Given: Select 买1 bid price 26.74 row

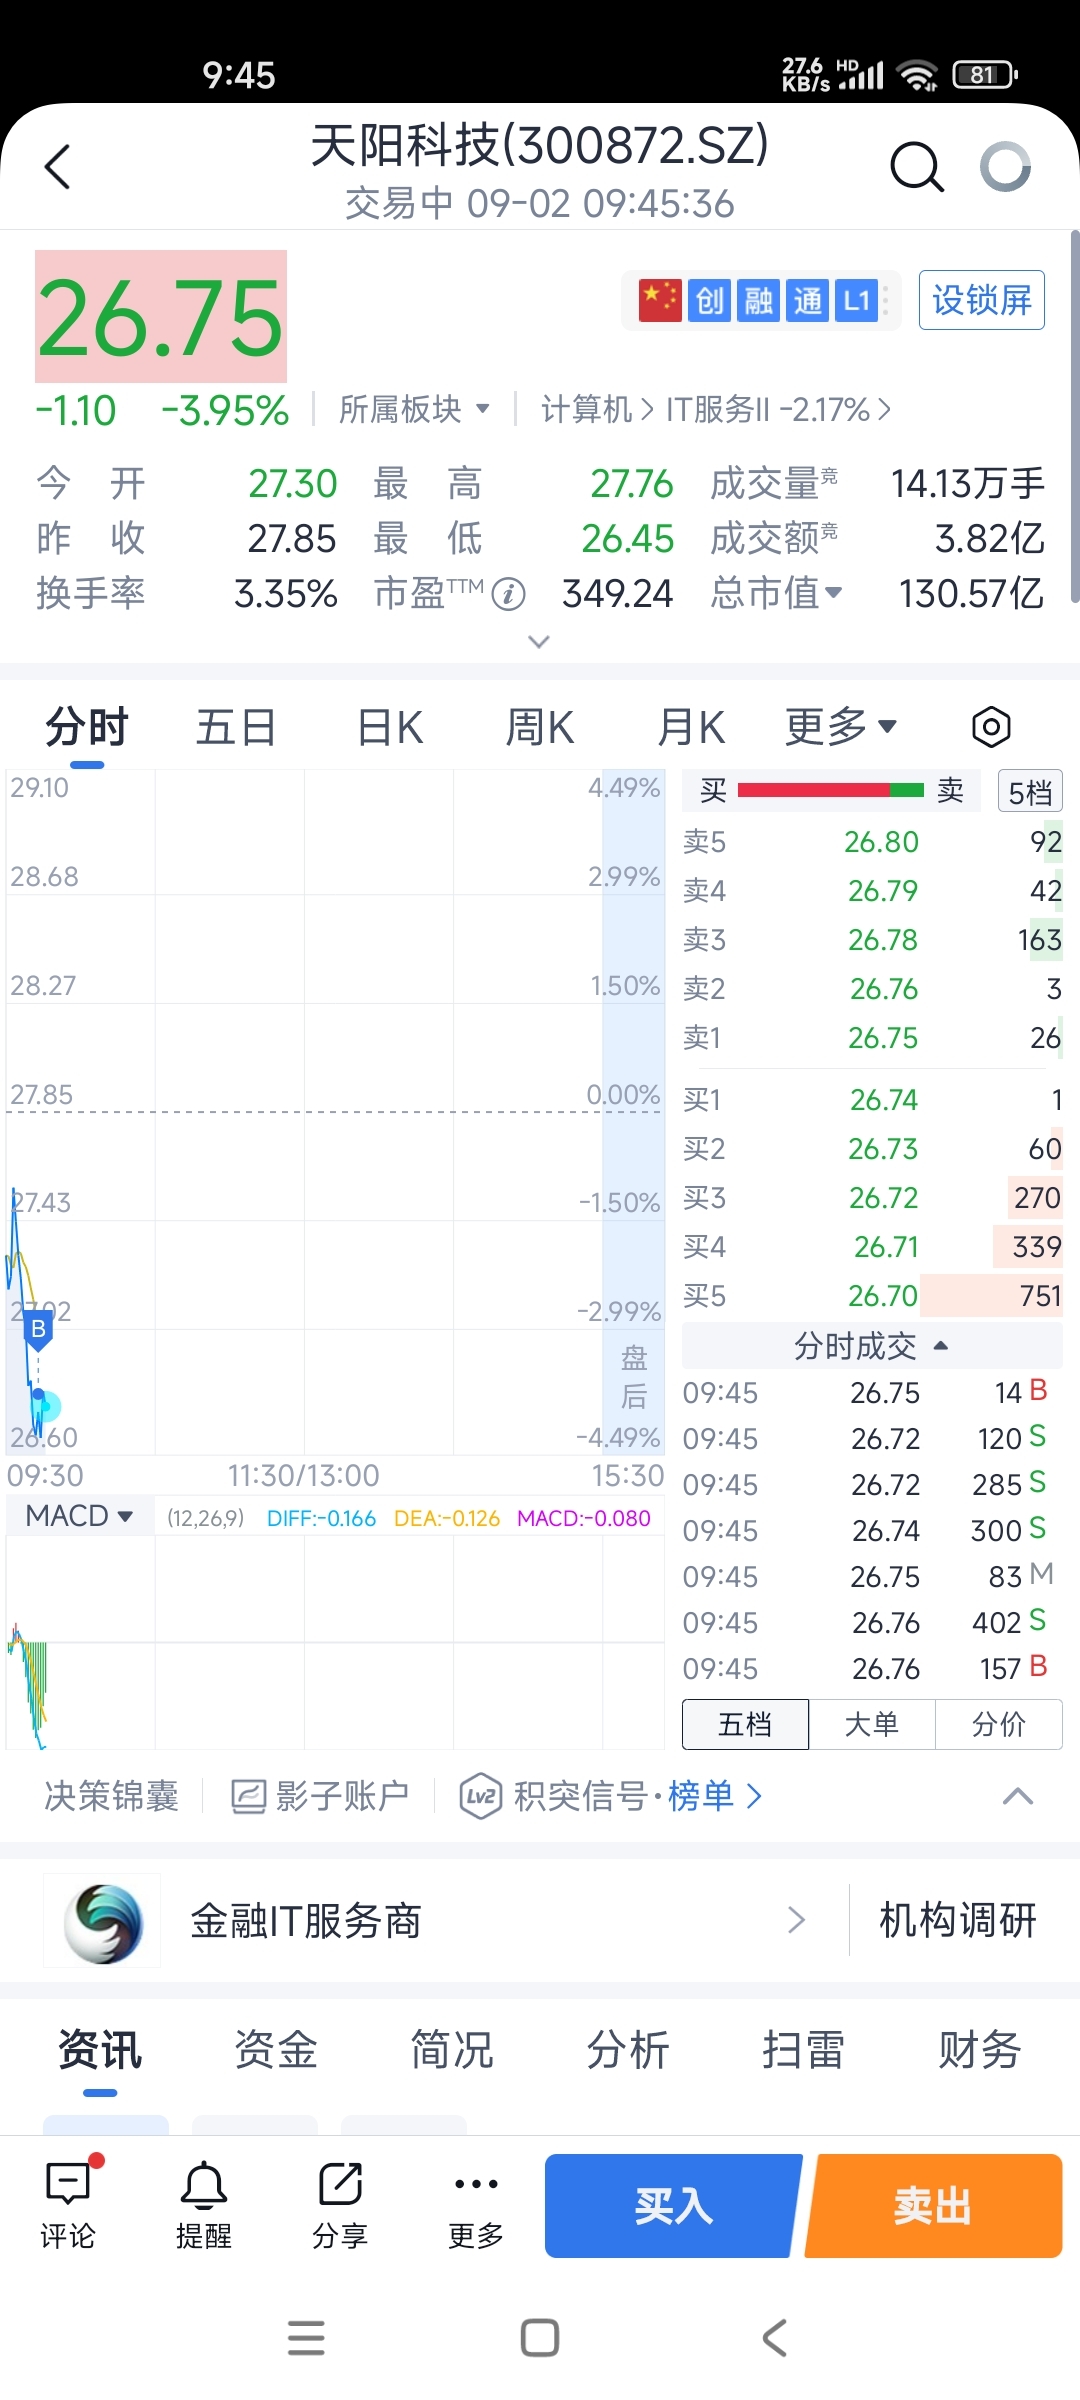Looking at the screenshot, I should tap(872, 1100).
